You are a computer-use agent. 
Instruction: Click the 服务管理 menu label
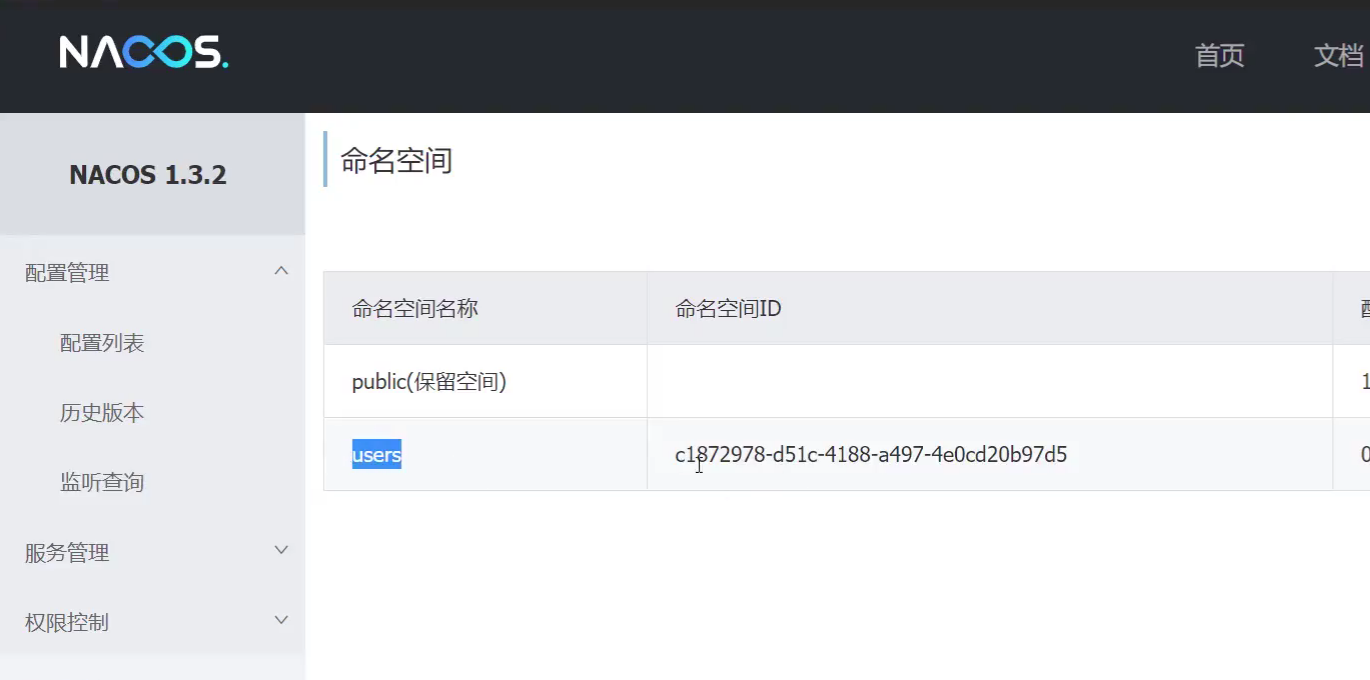click(67, 553)
